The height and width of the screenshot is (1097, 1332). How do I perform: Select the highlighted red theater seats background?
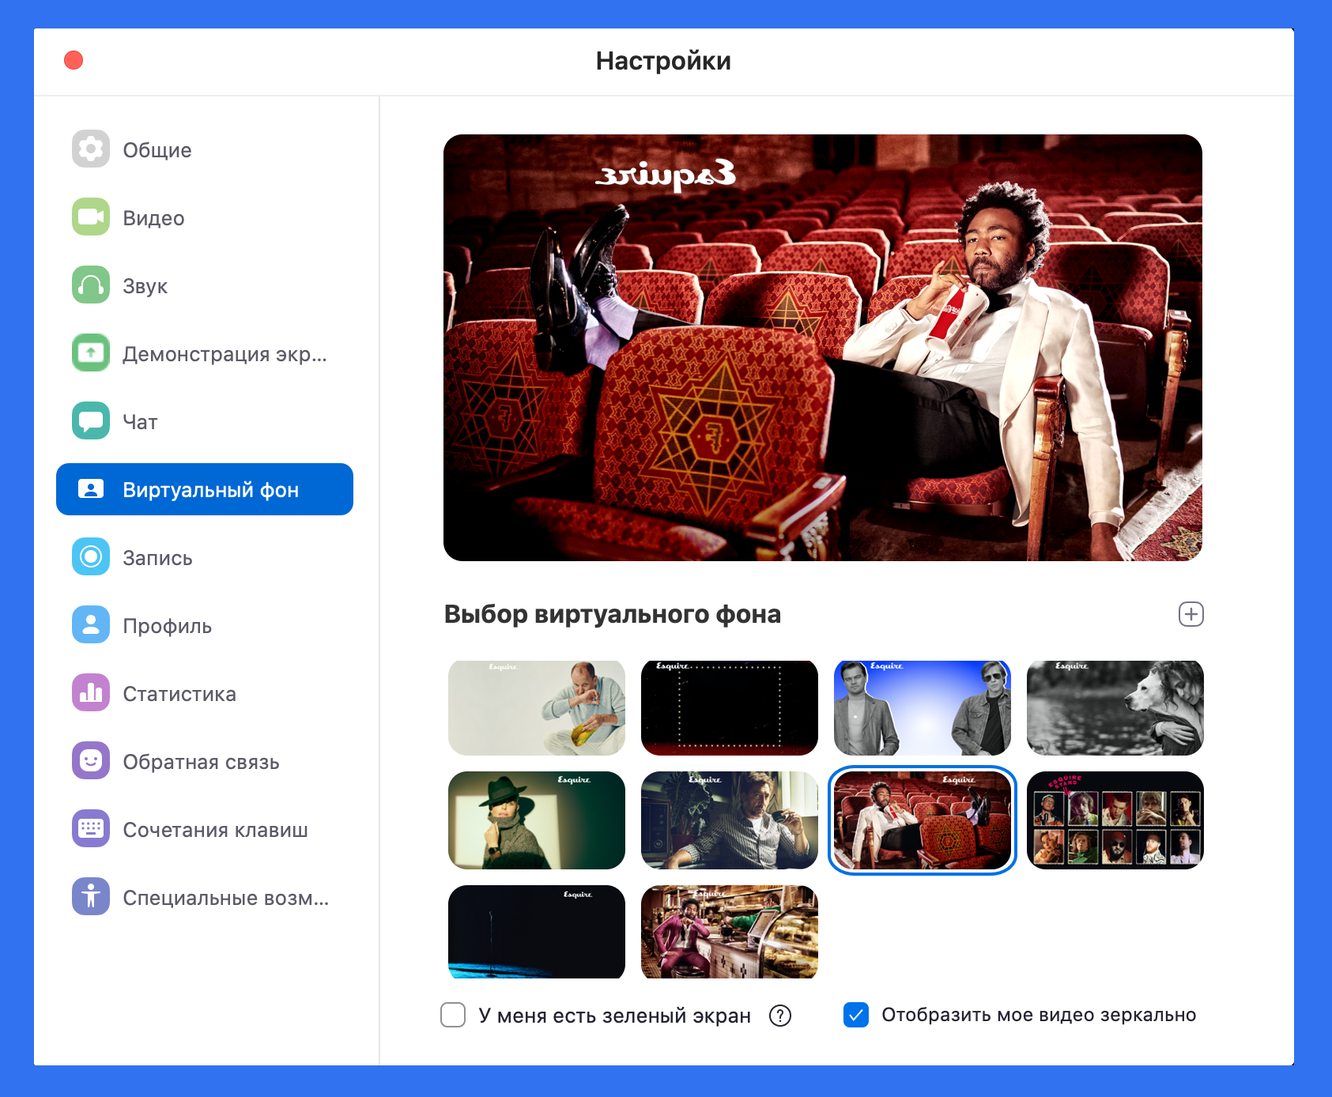click(922, 820)
